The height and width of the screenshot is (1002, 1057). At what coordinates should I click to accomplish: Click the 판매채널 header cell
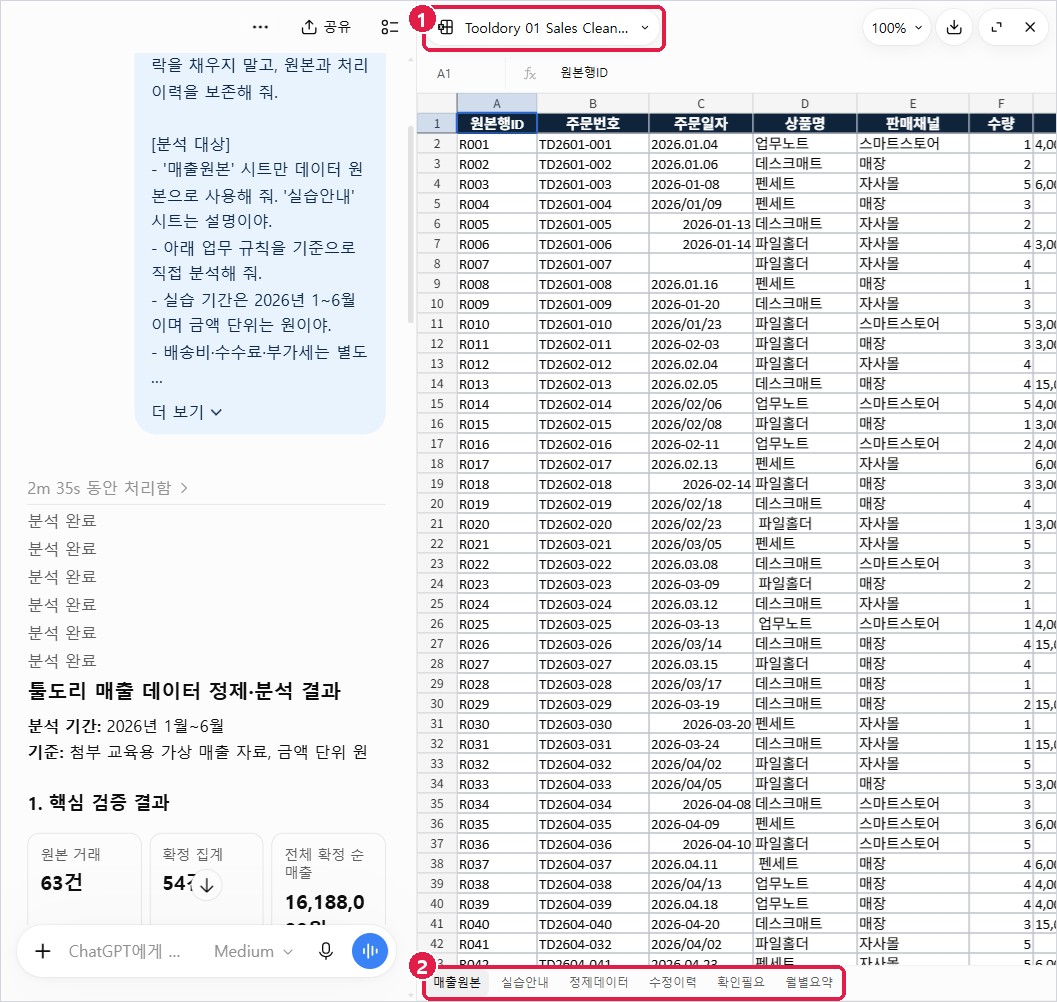pyautogui.click(x=913, y=123)
